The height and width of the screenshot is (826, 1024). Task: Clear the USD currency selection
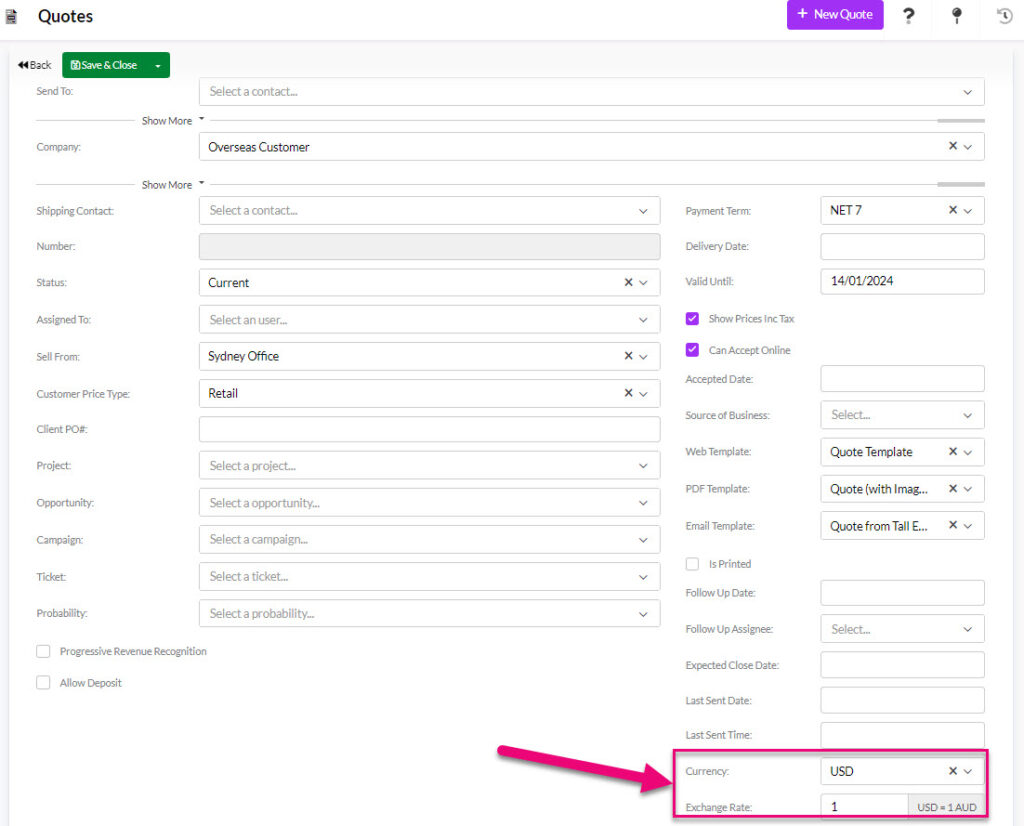pyautogui.click(x=953, y=771)
